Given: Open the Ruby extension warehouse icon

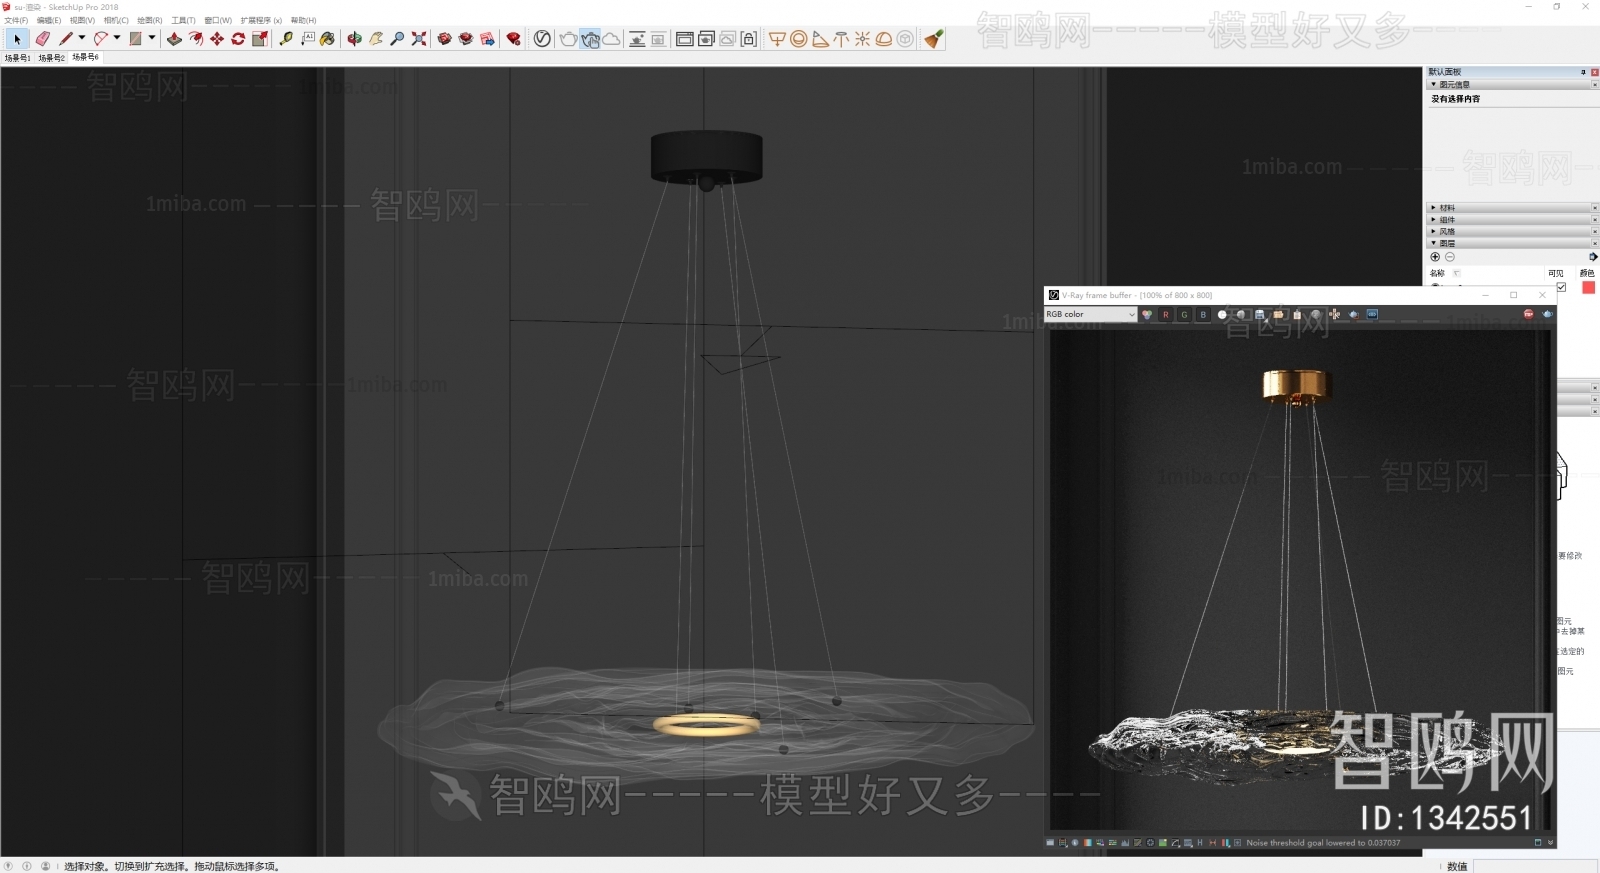Looking at the screenshot, I should tap(513, 39).
